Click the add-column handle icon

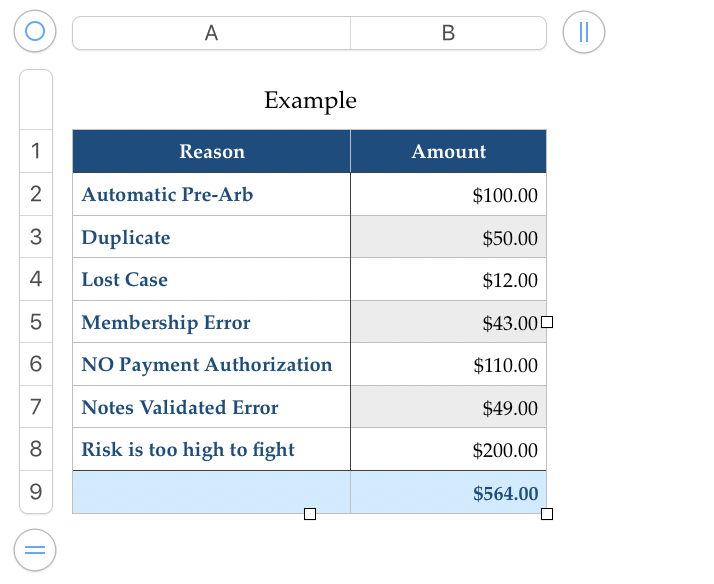(584, 31)
